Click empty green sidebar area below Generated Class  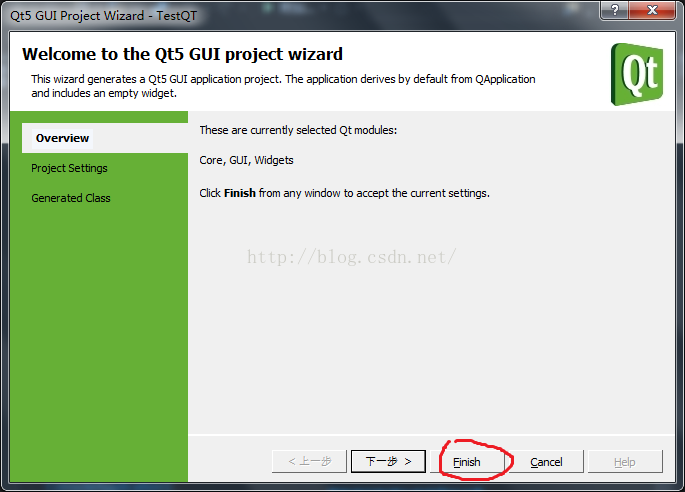99,341
